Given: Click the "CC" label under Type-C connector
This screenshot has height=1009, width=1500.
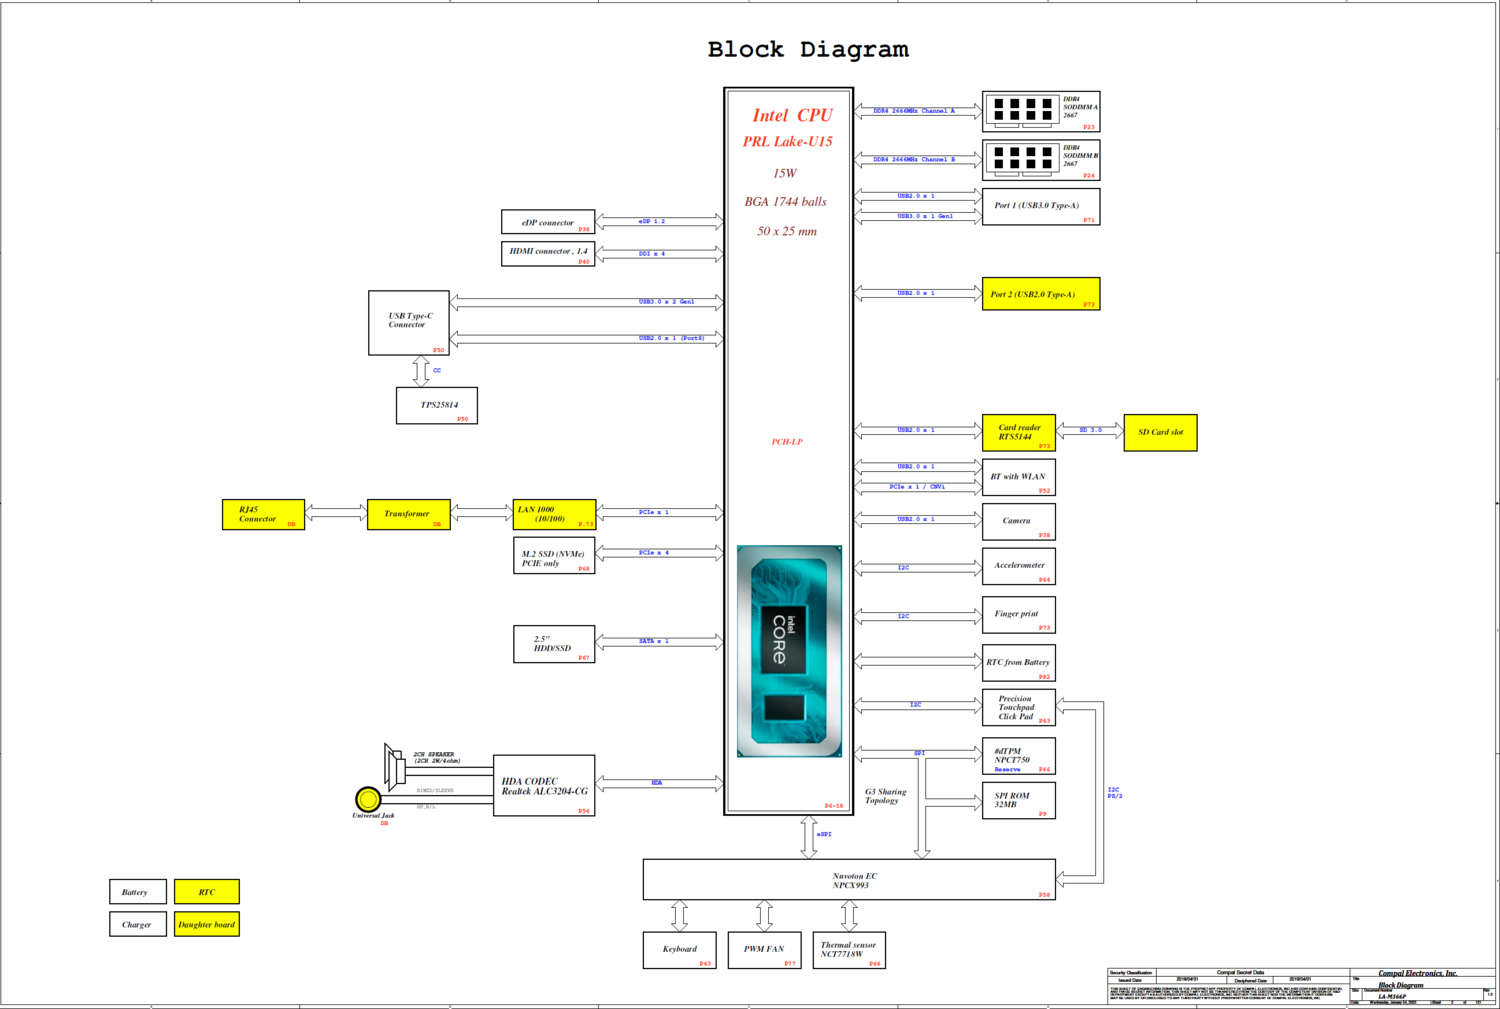Looking at the screenshot, I should coord(437,370).
